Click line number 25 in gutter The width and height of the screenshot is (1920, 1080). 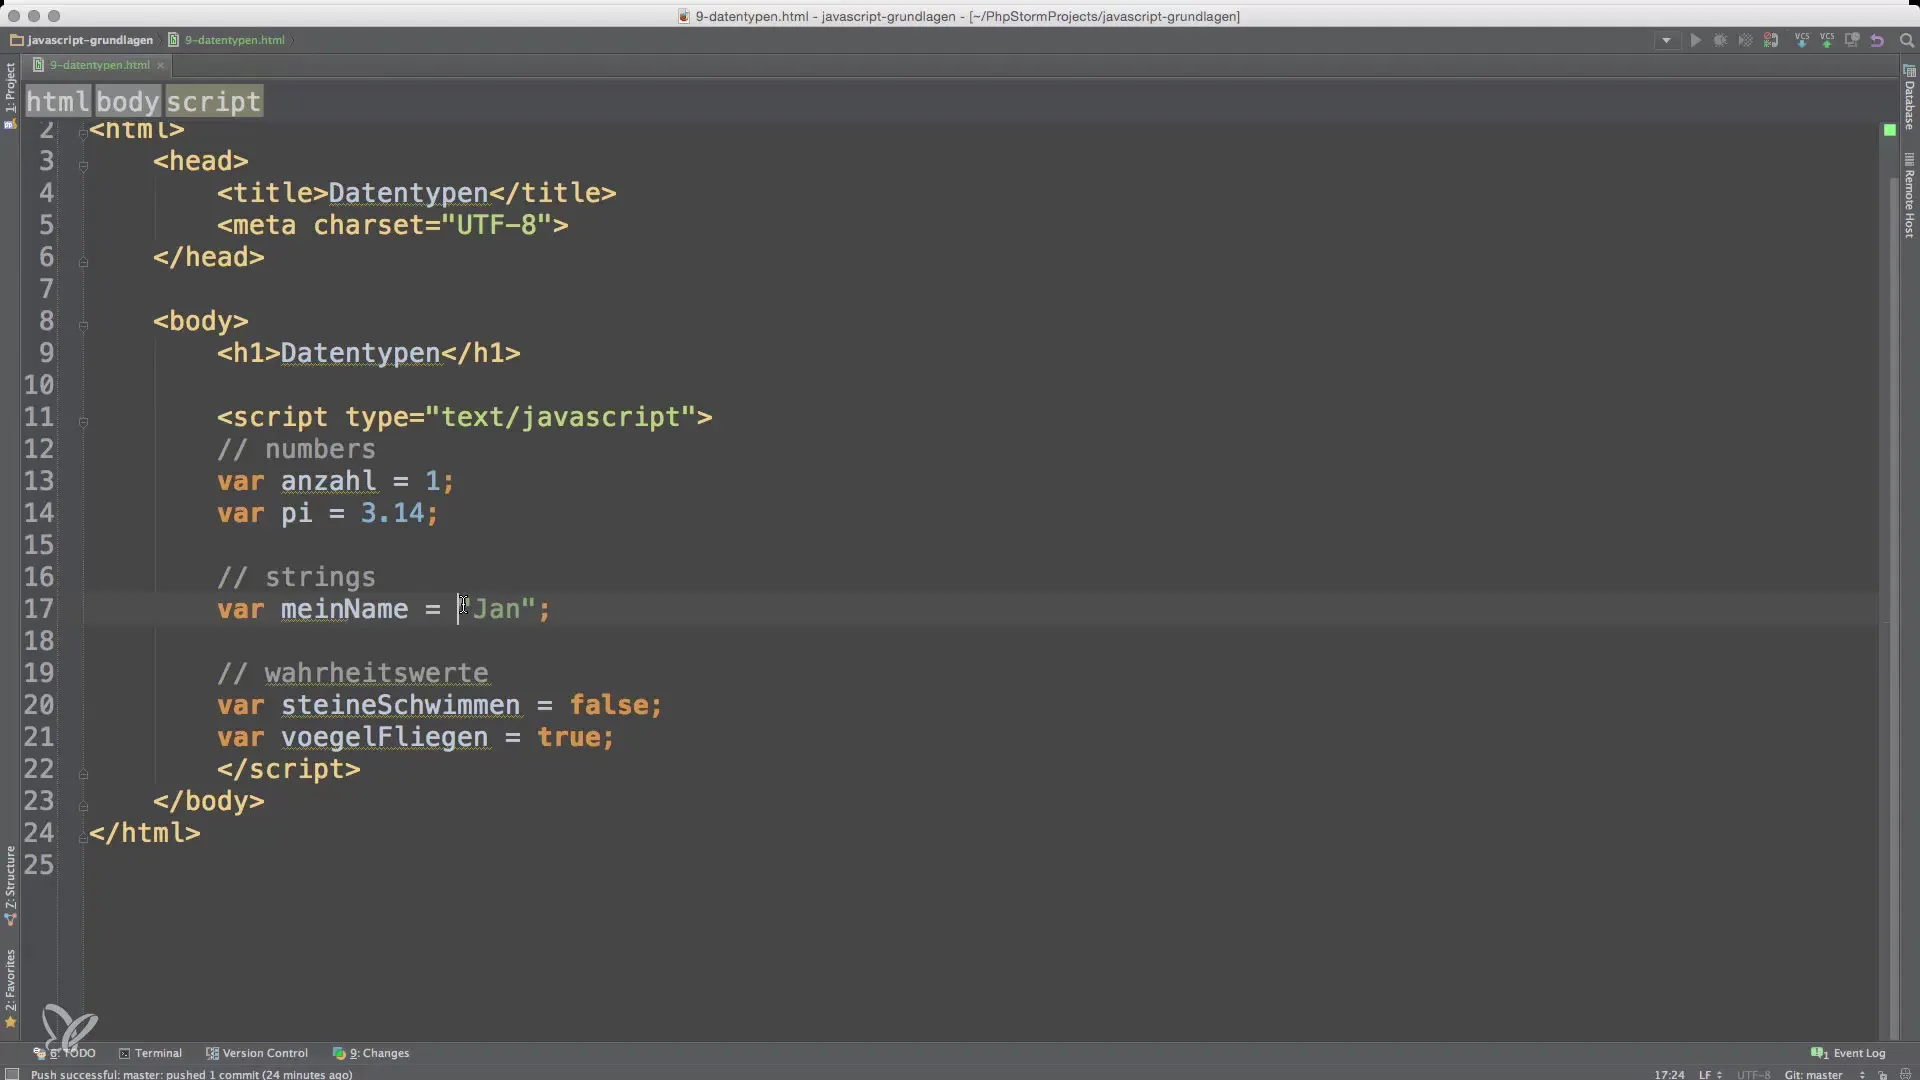point(39,865)
